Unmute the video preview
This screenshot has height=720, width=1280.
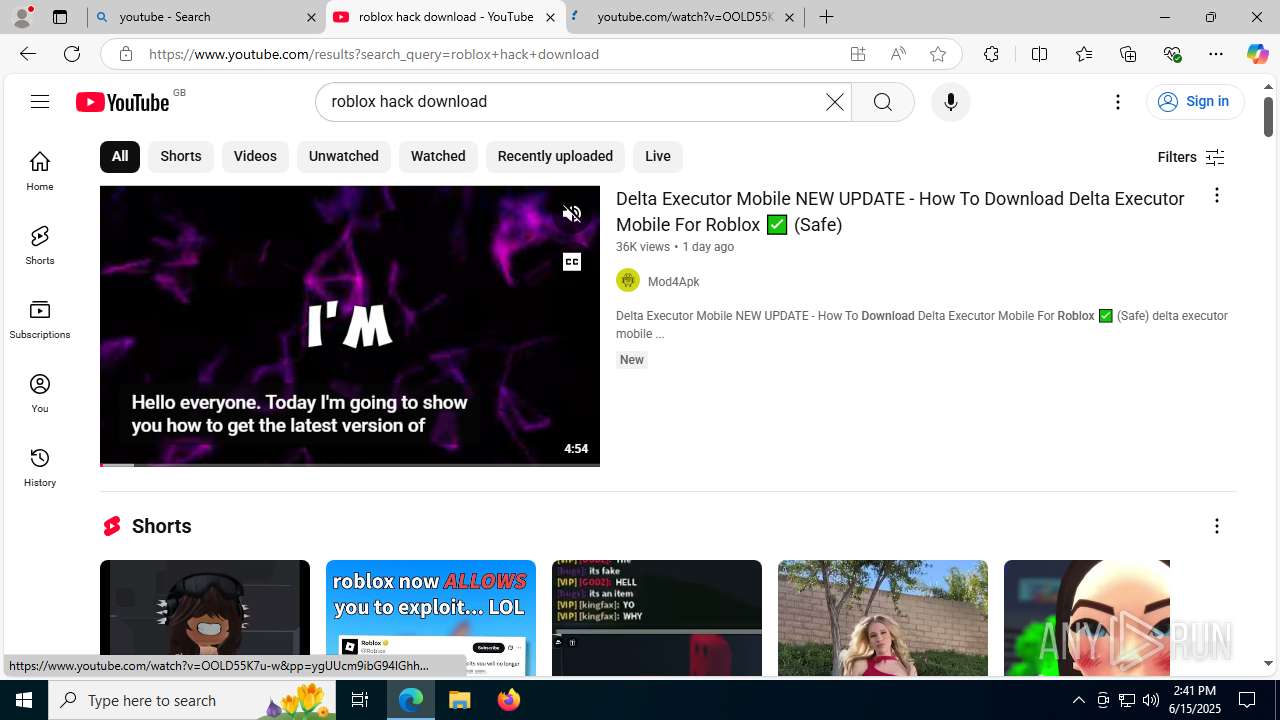572,214
